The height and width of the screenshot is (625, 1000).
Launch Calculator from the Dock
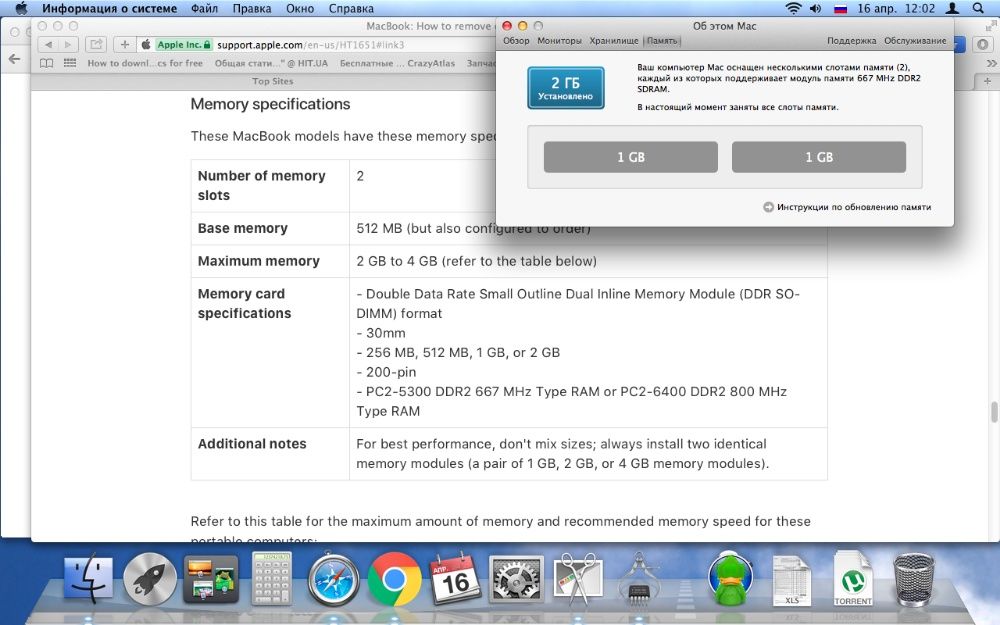272,578
